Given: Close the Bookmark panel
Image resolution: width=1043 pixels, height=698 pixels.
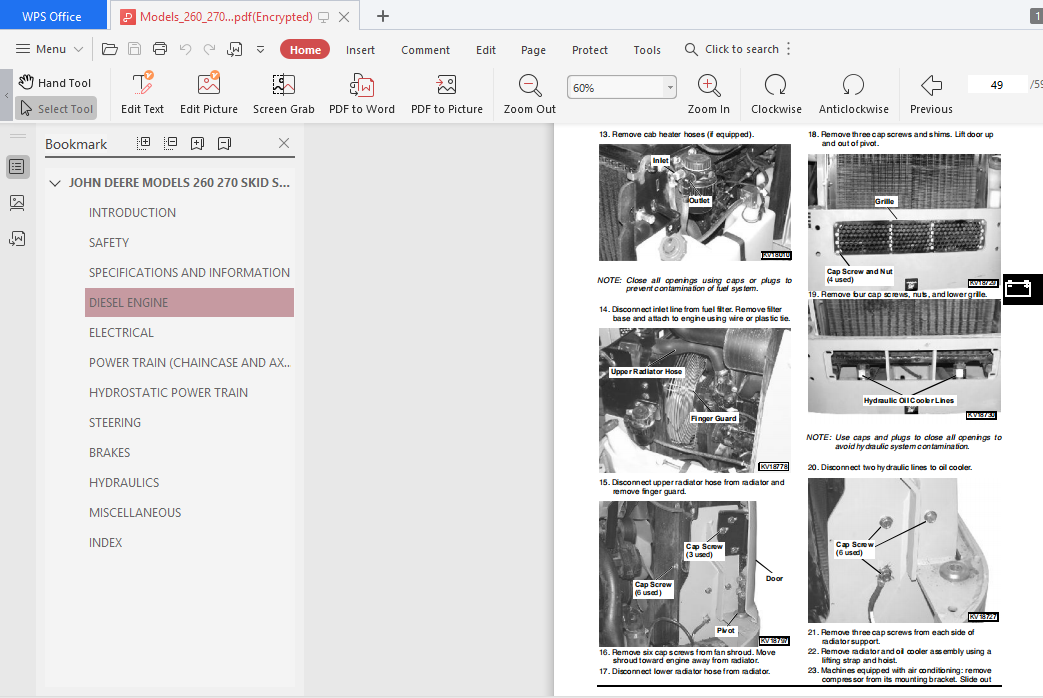Looking at the screenshot, I should point(284,143).
